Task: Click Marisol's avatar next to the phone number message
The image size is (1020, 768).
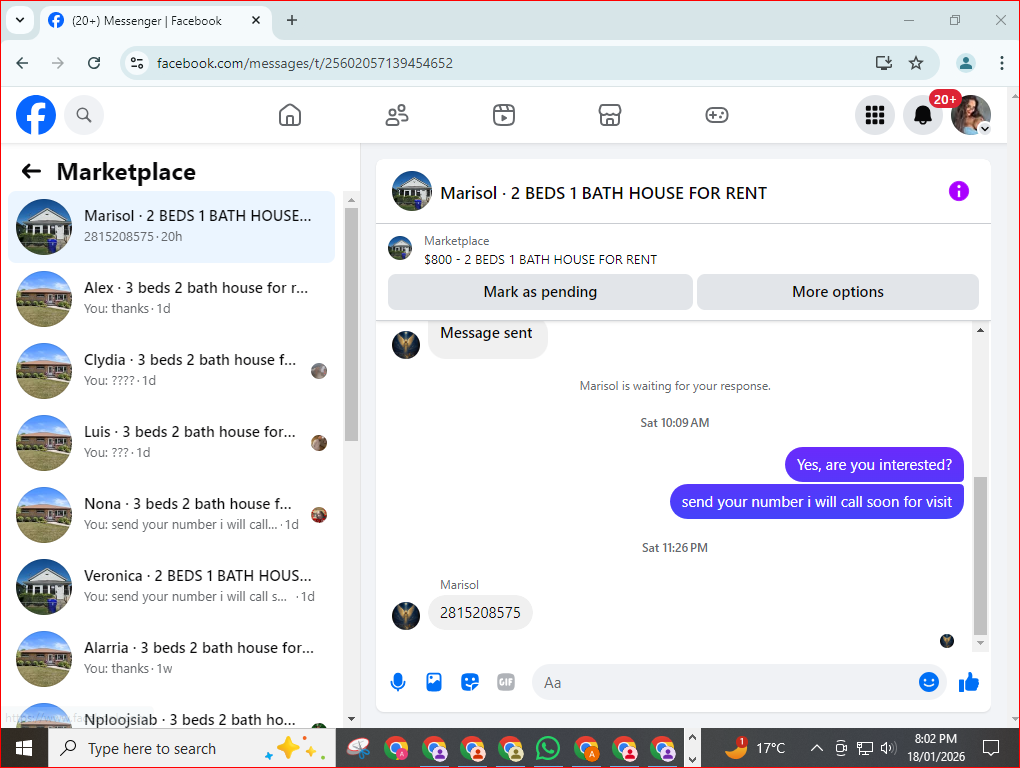Action: click(406, 616)
